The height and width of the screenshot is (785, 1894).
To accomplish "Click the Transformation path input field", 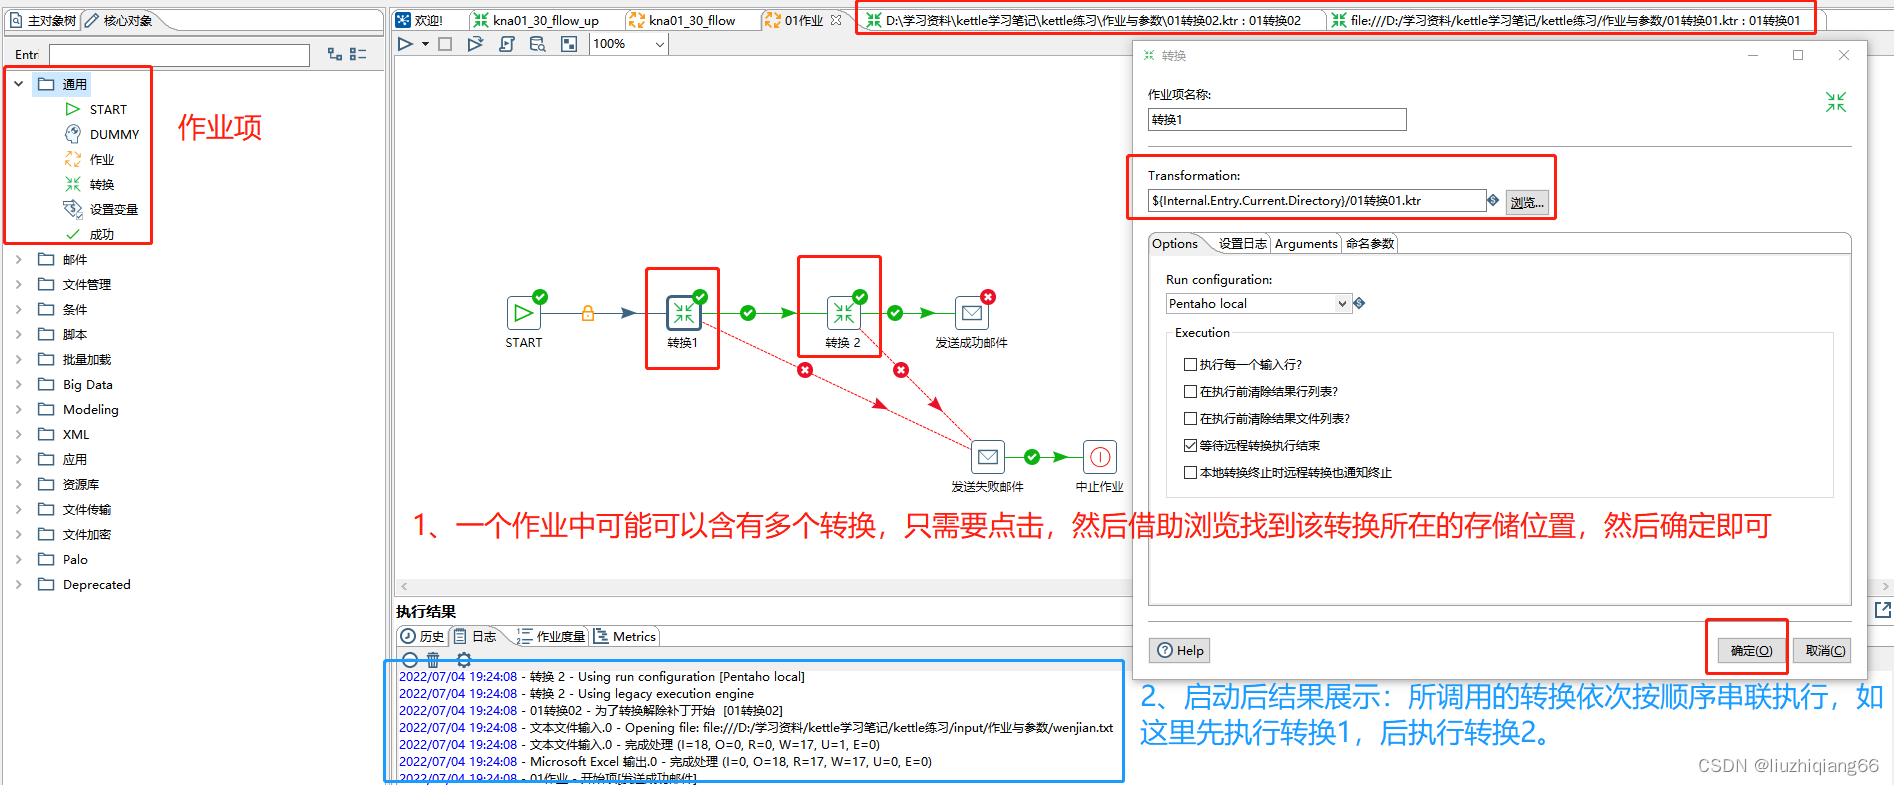I will (x=1317, y=201).
